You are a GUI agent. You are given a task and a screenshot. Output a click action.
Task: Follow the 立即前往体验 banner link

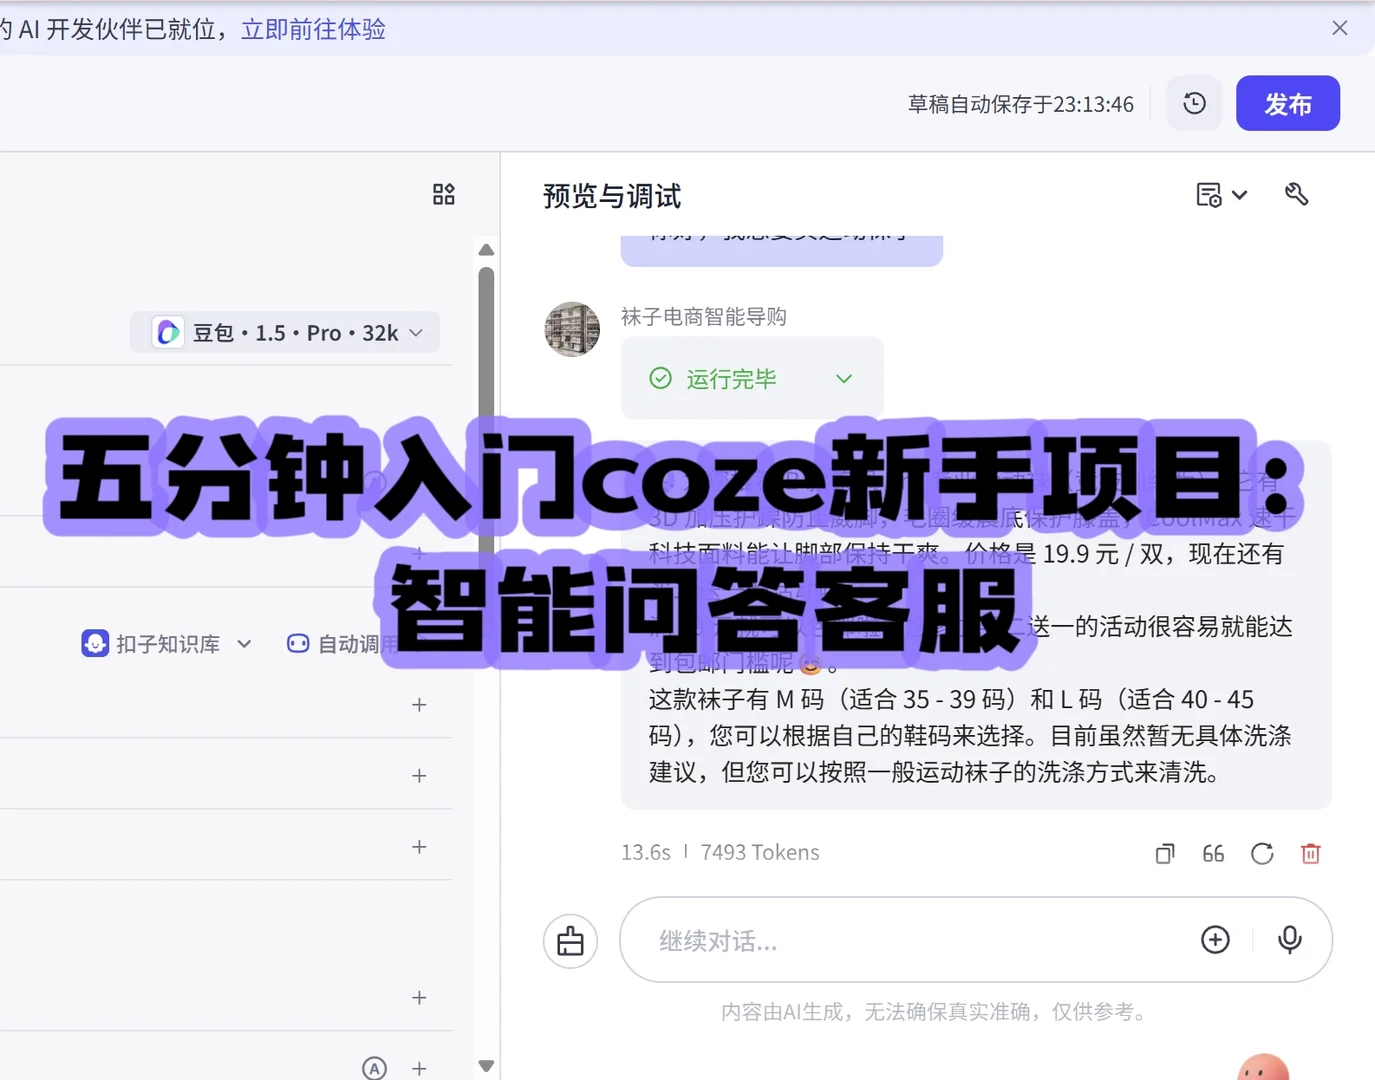click(313, 29)
